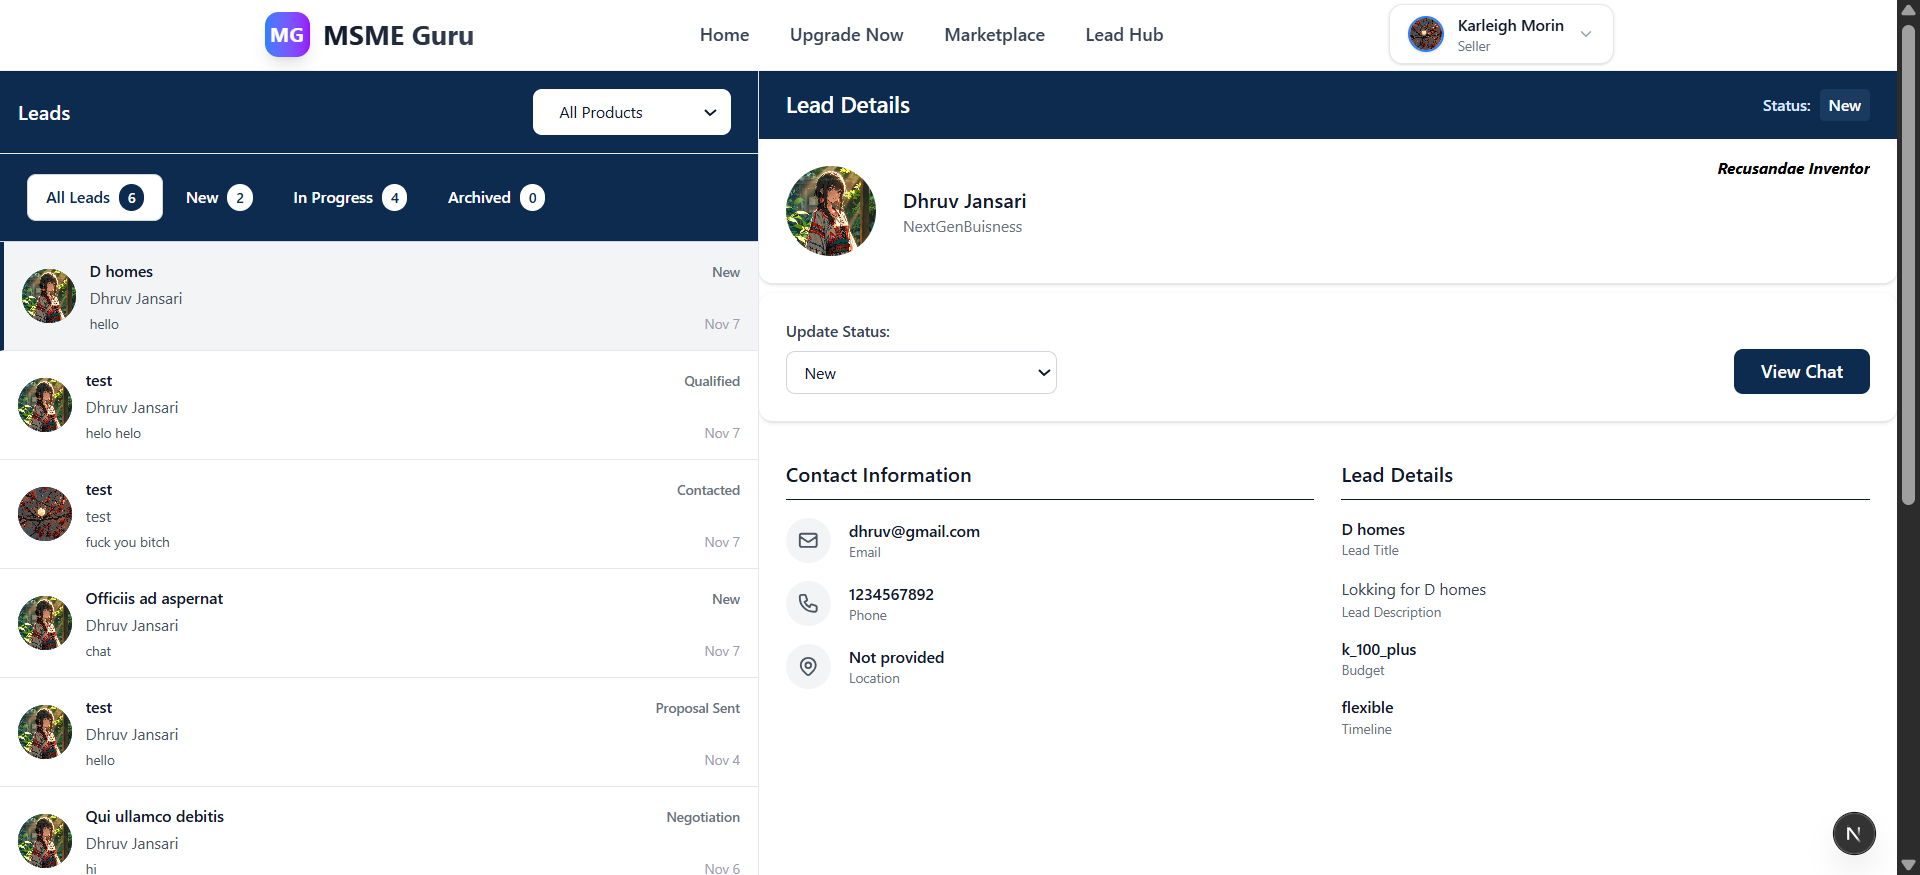The width and height of the screenshot is (1920, 875).
Task: Click the round N badge icon
Action: point(1853,833)
